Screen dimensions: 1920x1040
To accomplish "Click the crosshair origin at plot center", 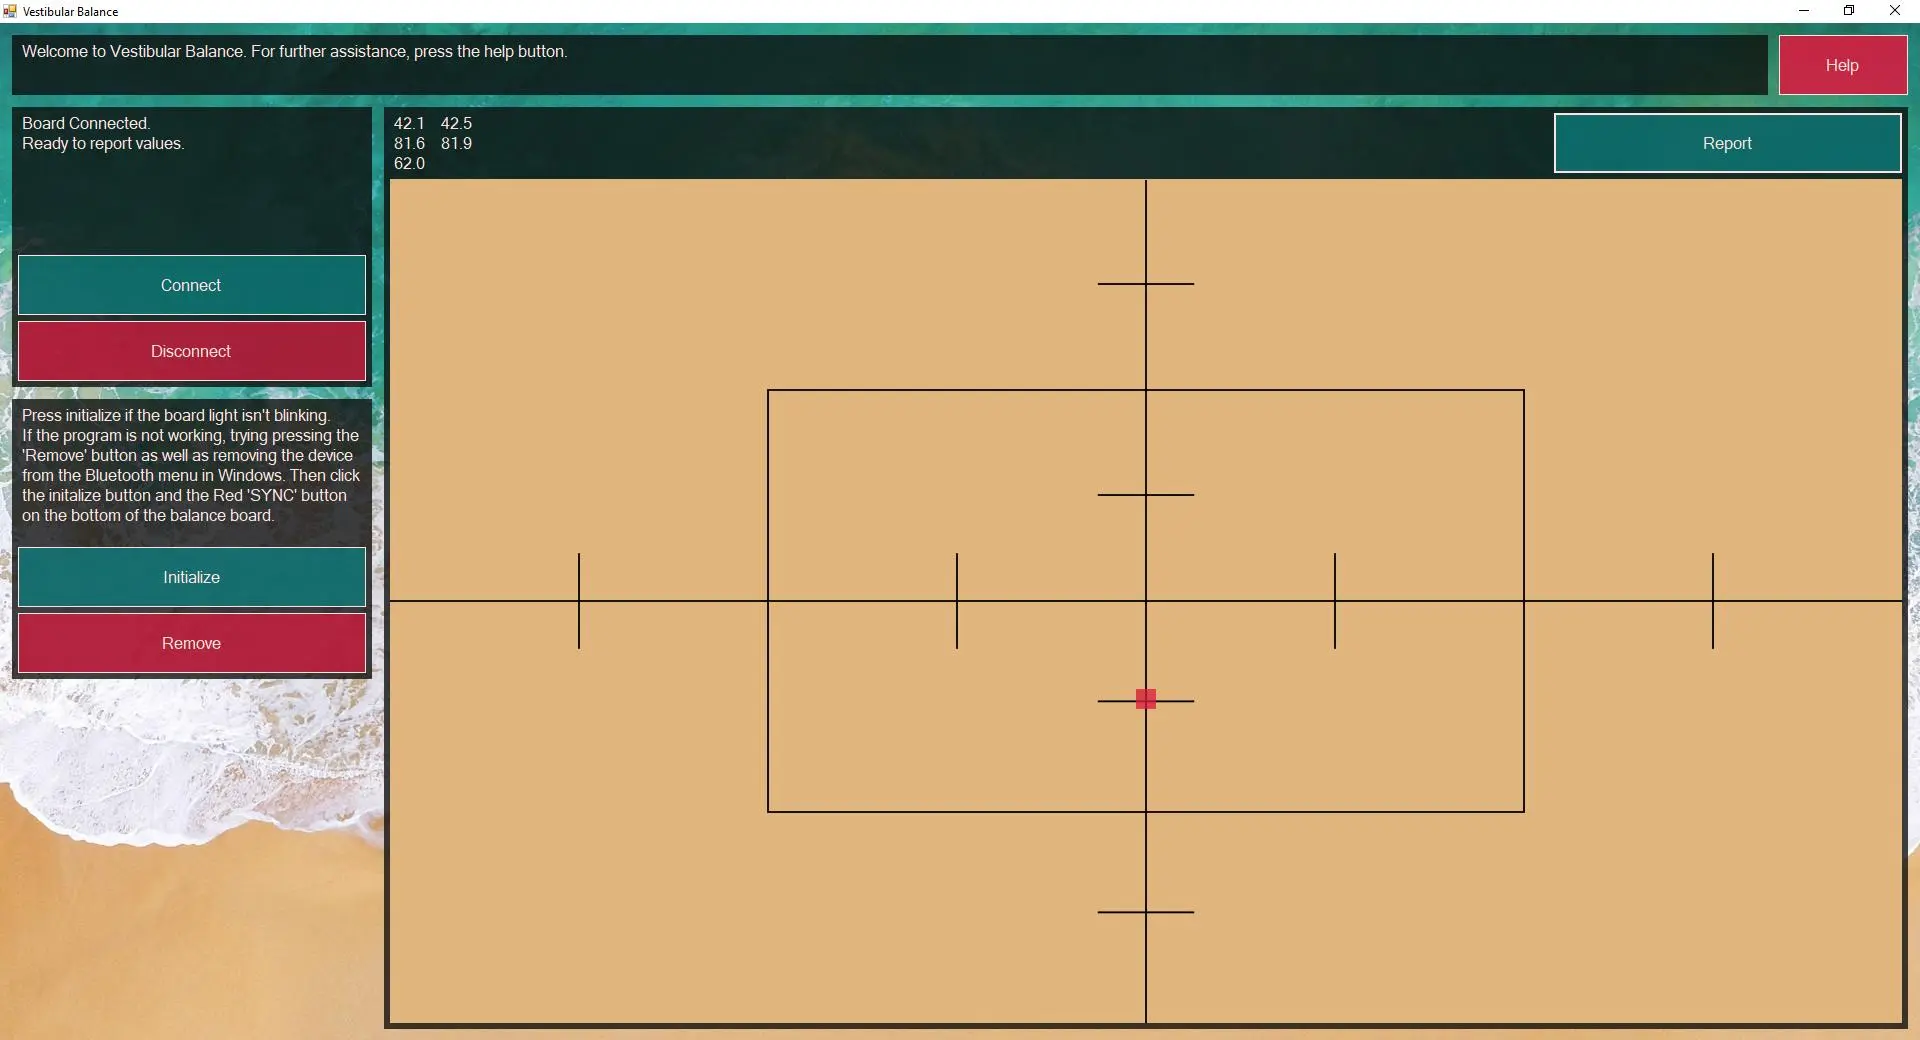I will (1146, 601).
